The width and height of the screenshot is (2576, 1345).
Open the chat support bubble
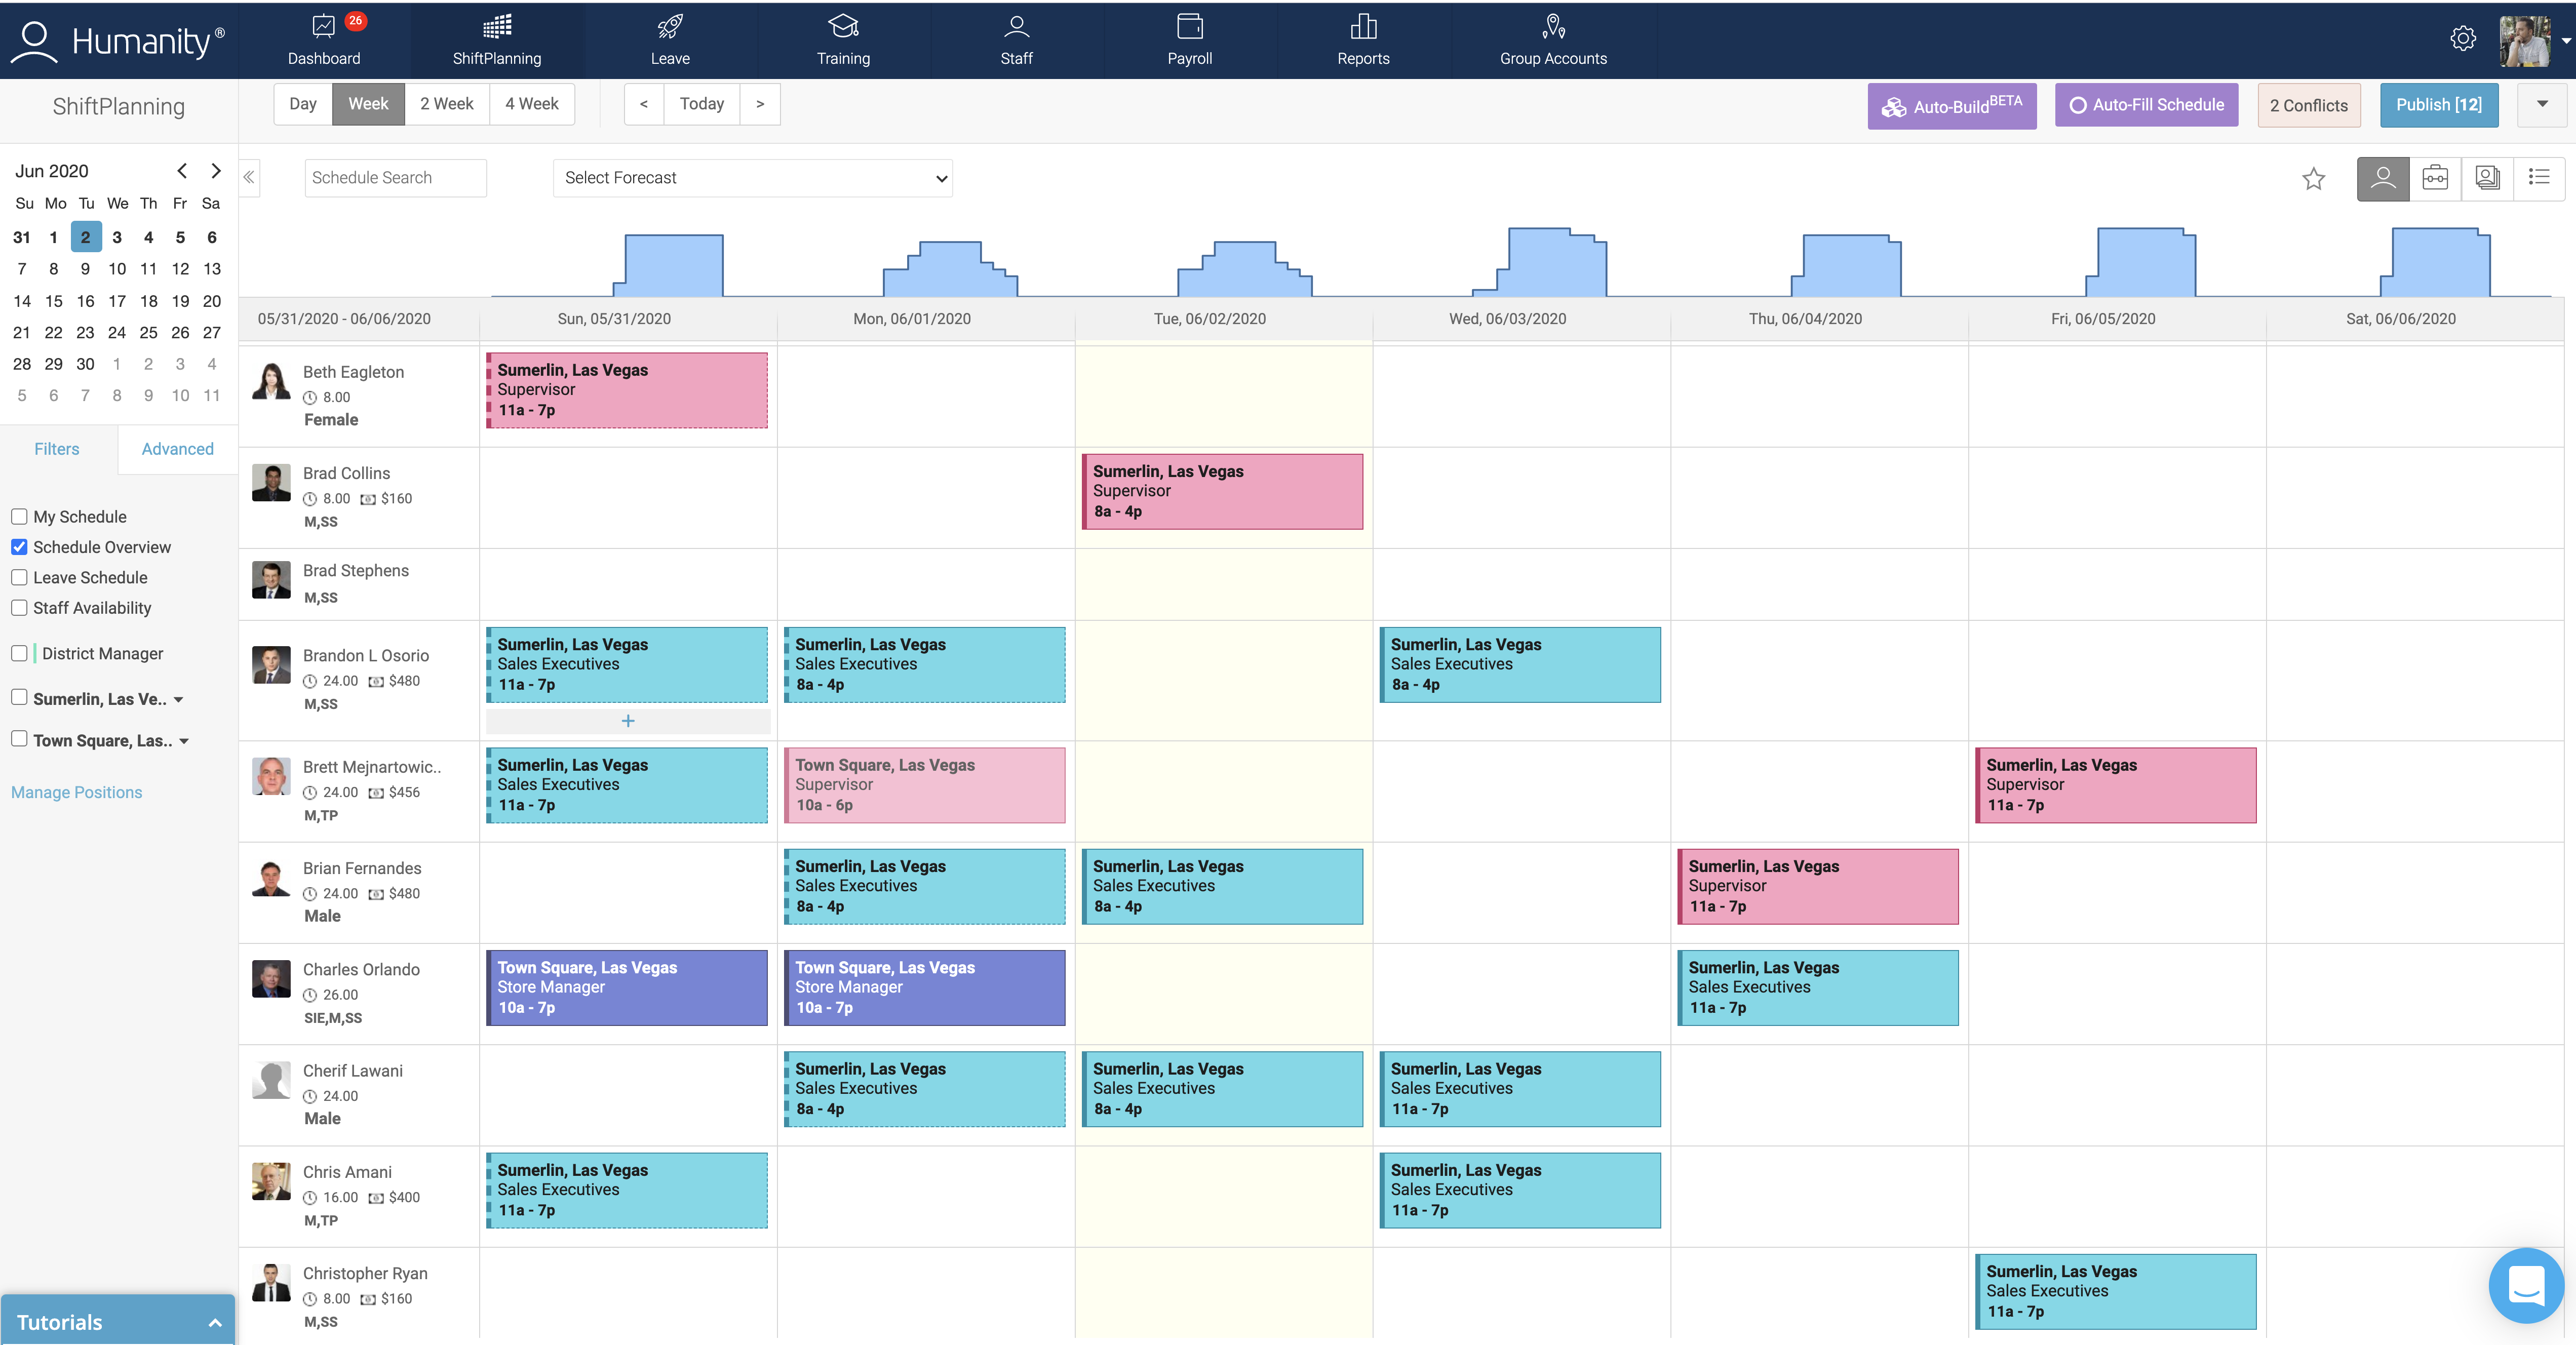click(x=2526, y=1285)
